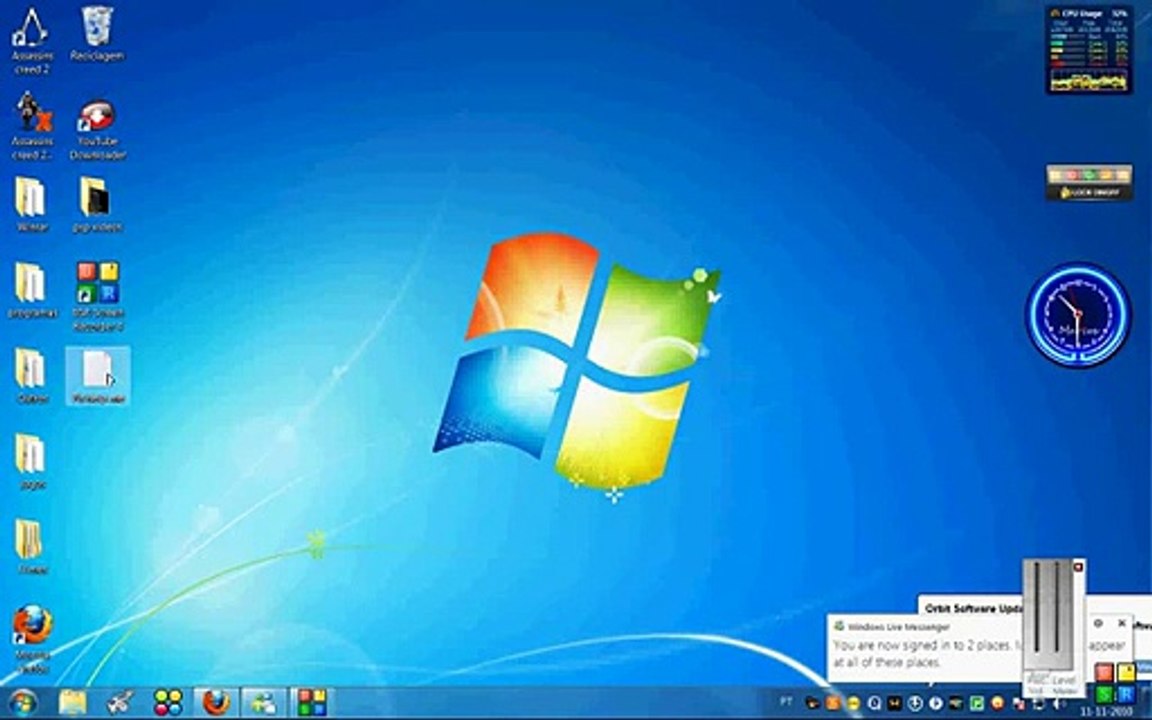Open the colored squares app on taskbar
This screenshot has height=720, width=1152.
[312, 704]
